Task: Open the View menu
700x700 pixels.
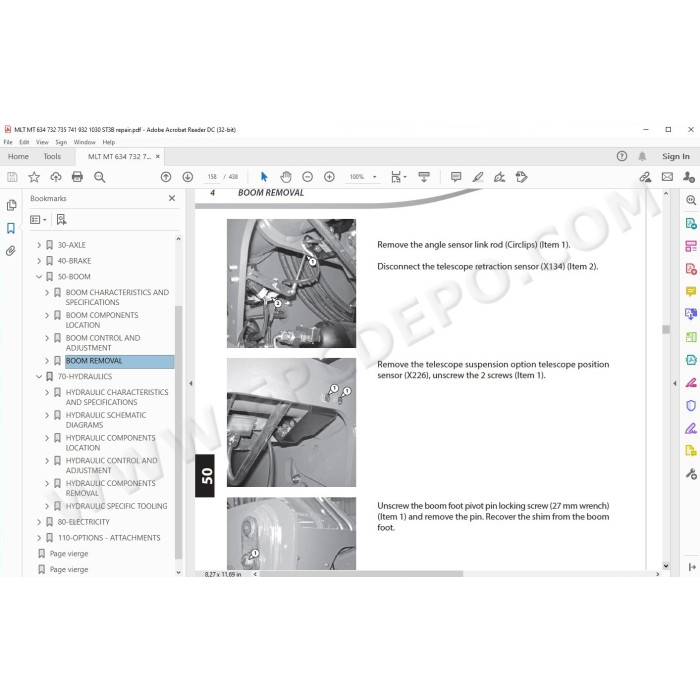Action: 42,142
